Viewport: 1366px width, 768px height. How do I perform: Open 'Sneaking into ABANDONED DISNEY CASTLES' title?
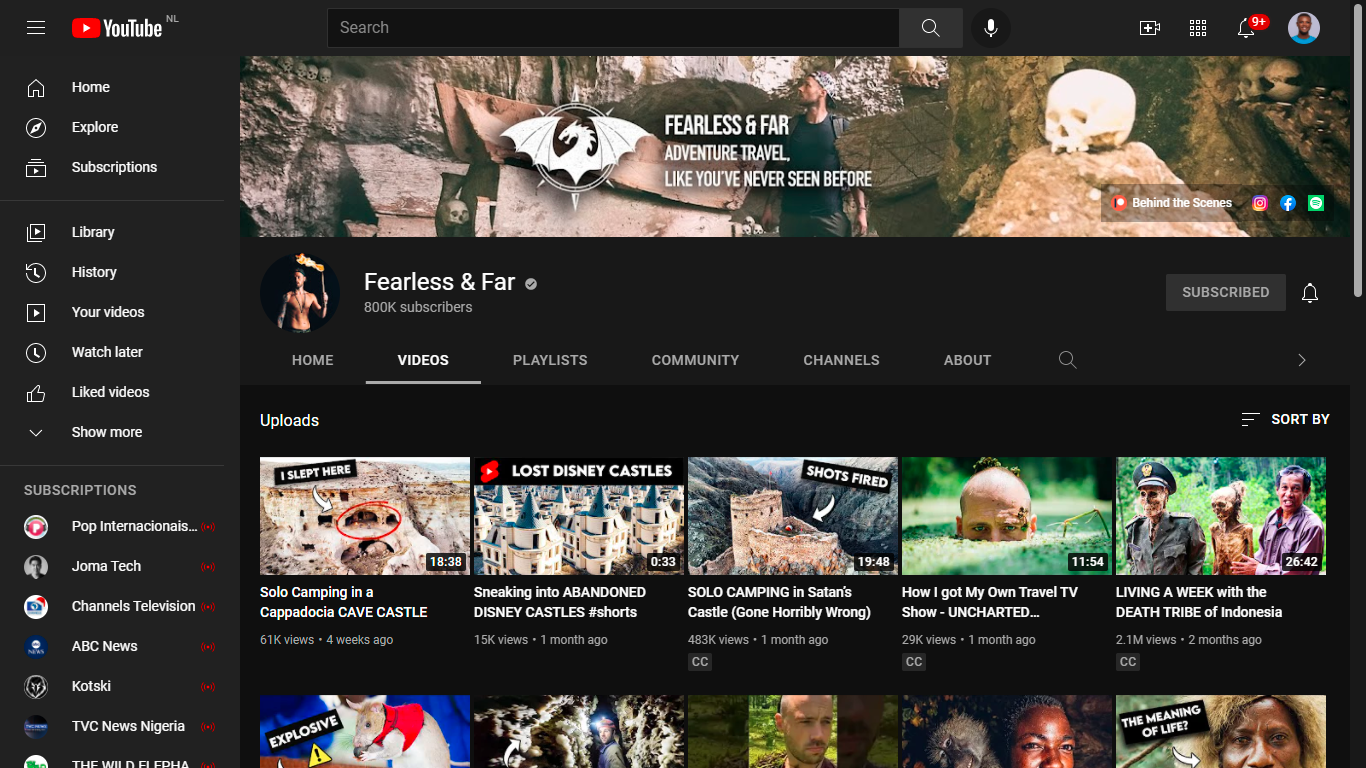(x=560, y=602)
